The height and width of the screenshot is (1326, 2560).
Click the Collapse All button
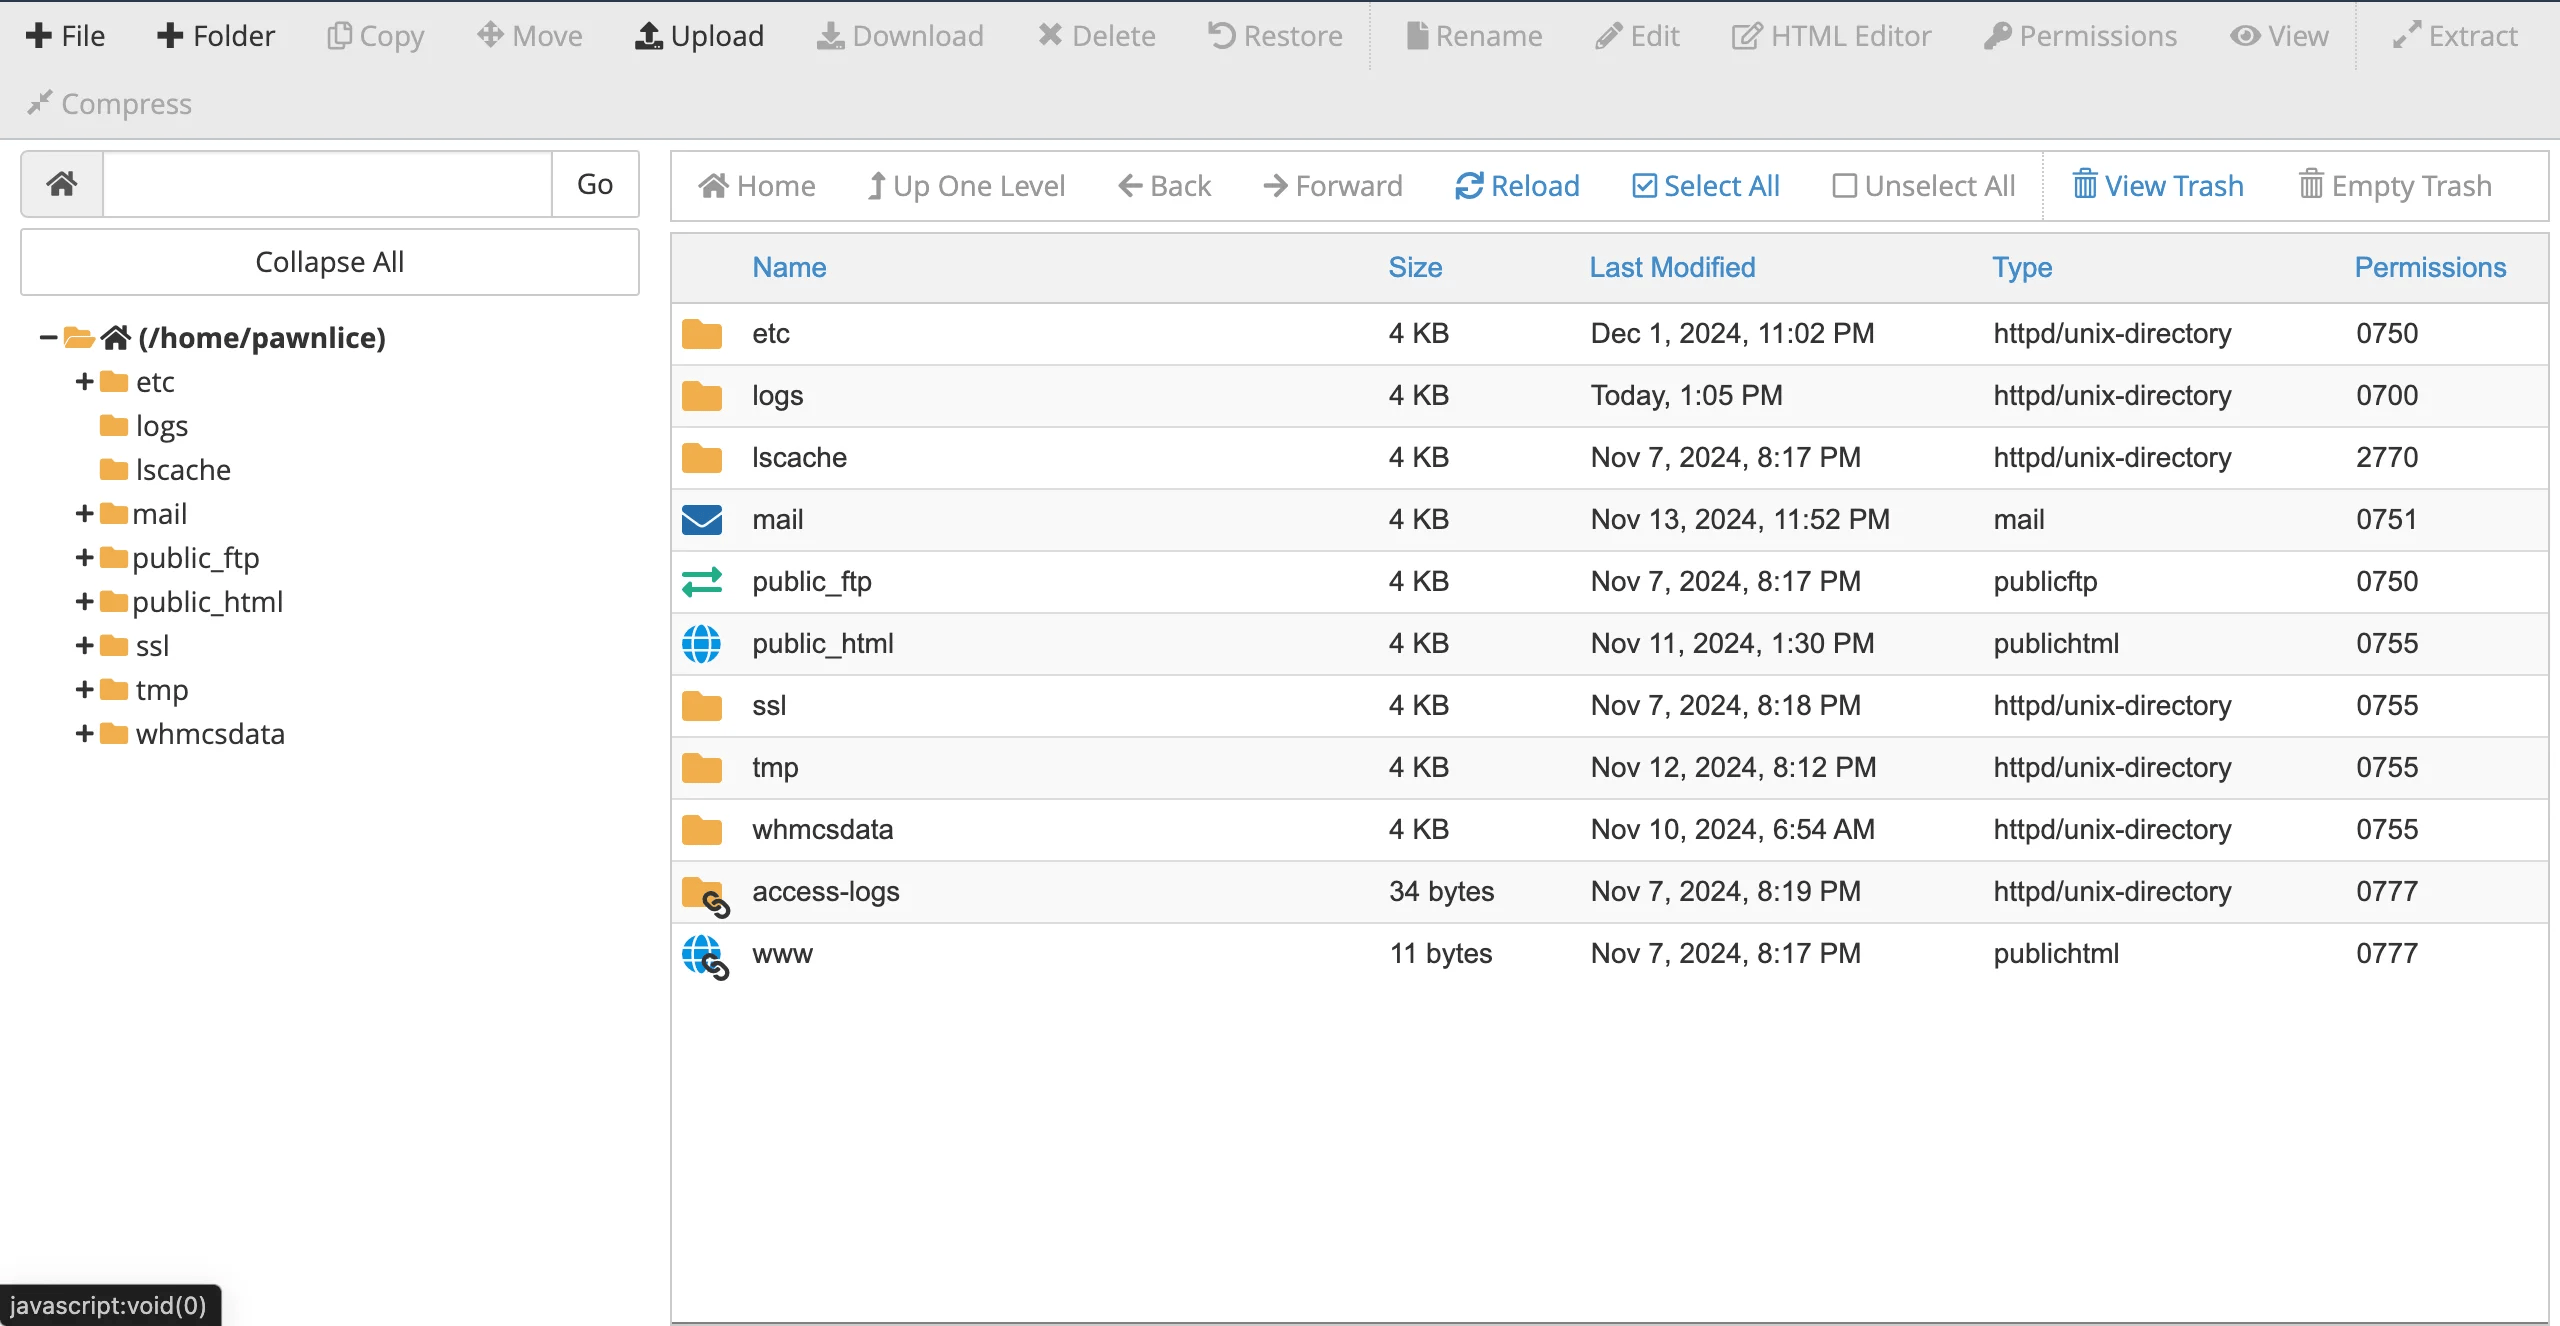point(330,262)
